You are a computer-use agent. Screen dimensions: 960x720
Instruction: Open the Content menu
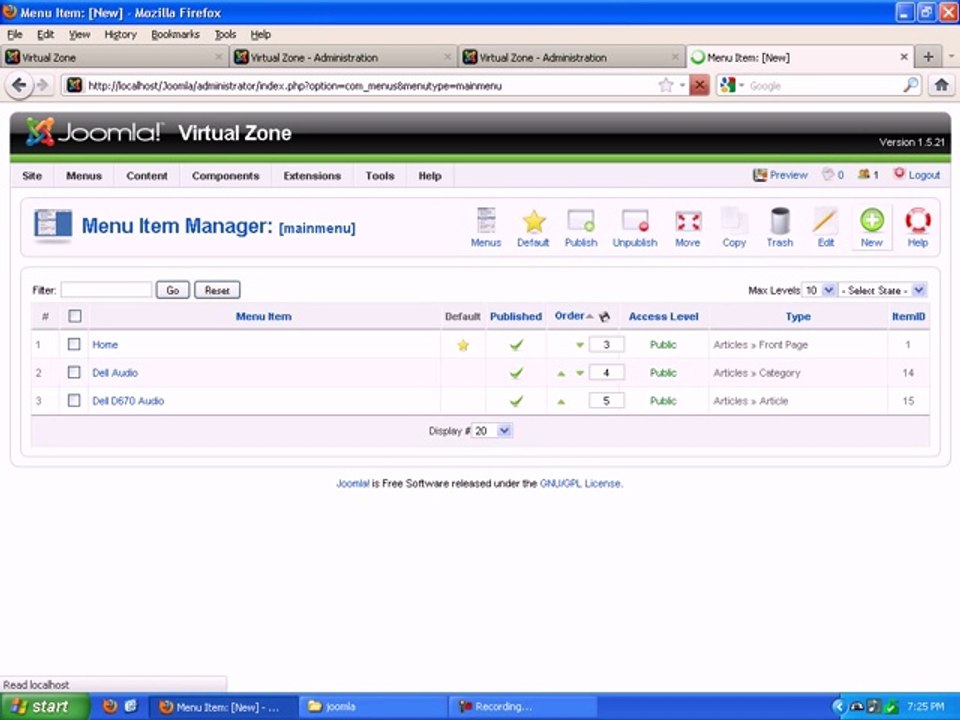[x=147, y=176]
